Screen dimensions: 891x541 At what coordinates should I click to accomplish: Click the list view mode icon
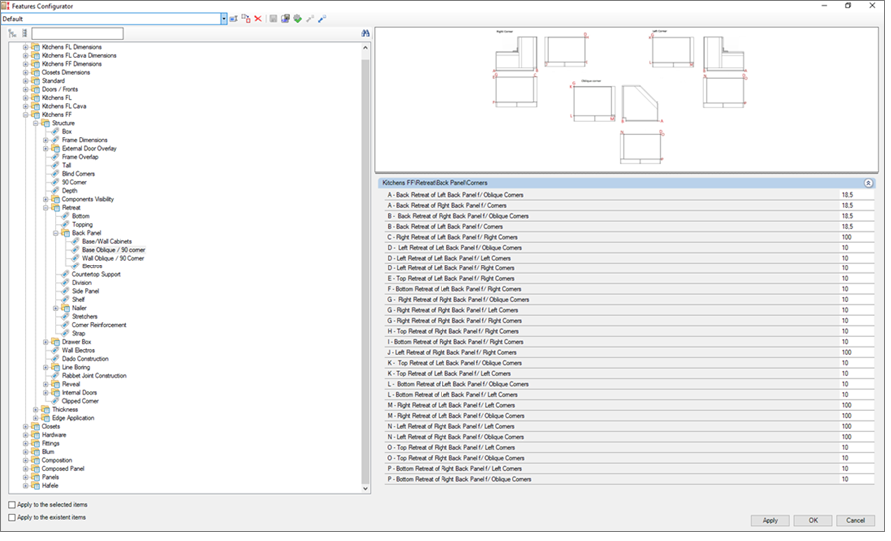click(24, 34)
